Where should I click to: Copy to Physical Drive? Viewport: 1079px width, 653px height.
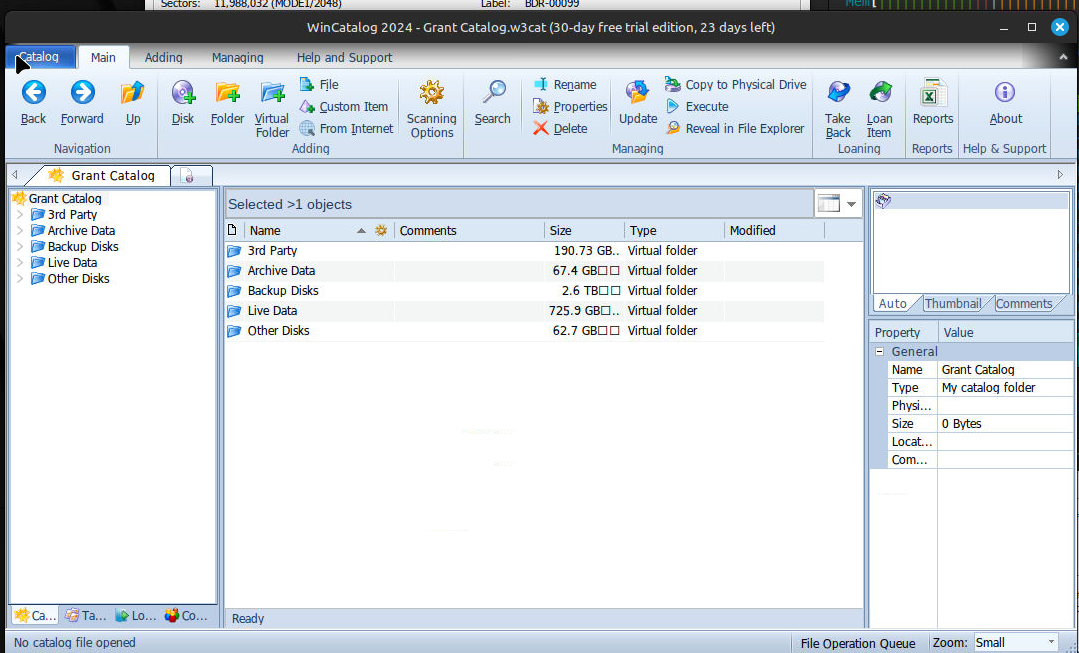pos(736,85)
